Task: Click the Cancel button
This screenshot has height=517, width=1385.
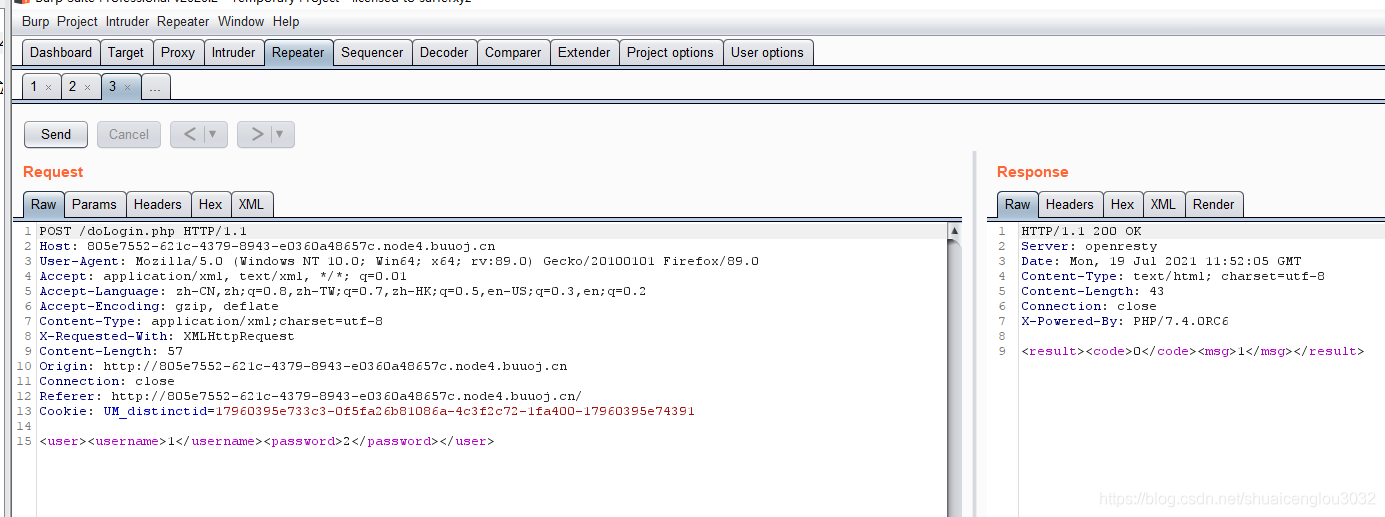Action: [129, 134]
